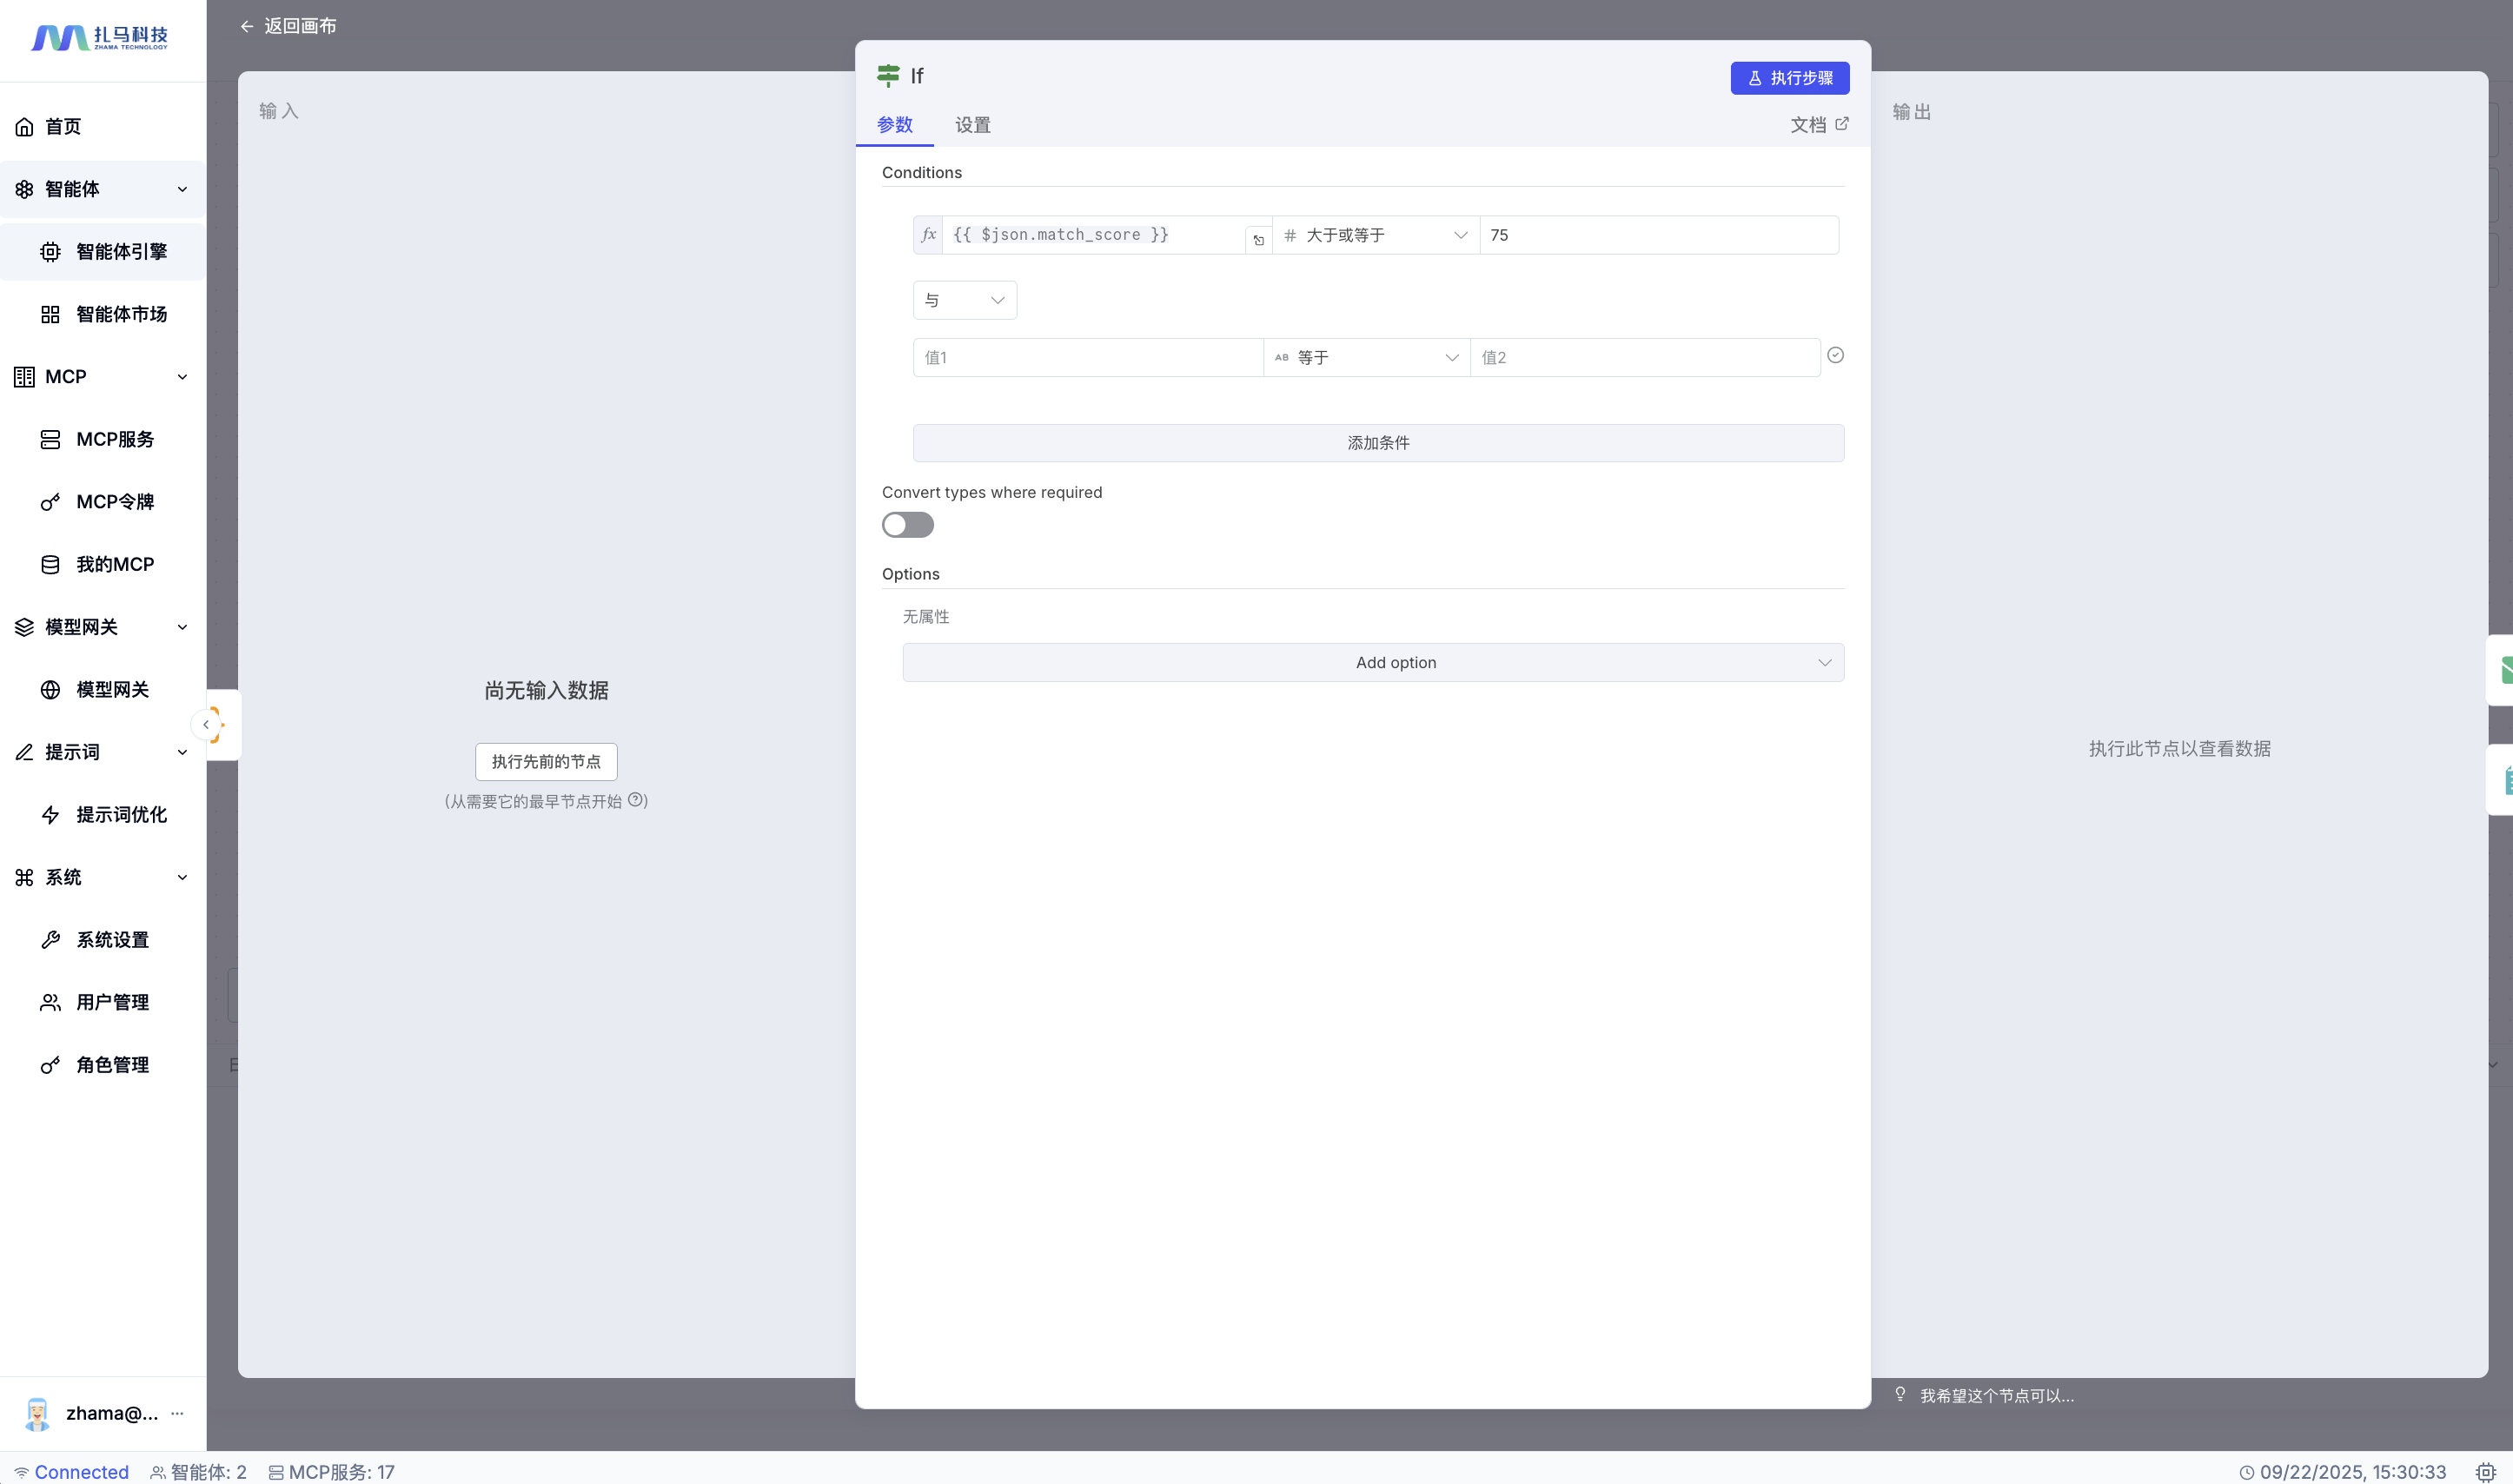Toggle Convert types where required switch
This screenshot has width=2513, height=1484.
coord(907,525)
